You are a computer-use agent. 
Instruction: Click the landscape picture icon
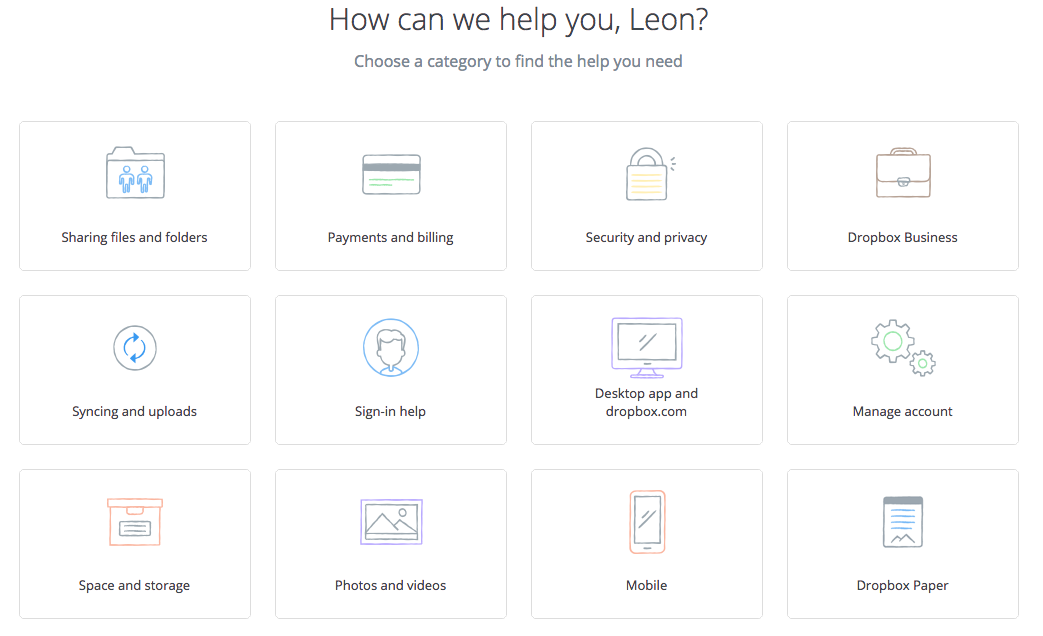[391, 522]
